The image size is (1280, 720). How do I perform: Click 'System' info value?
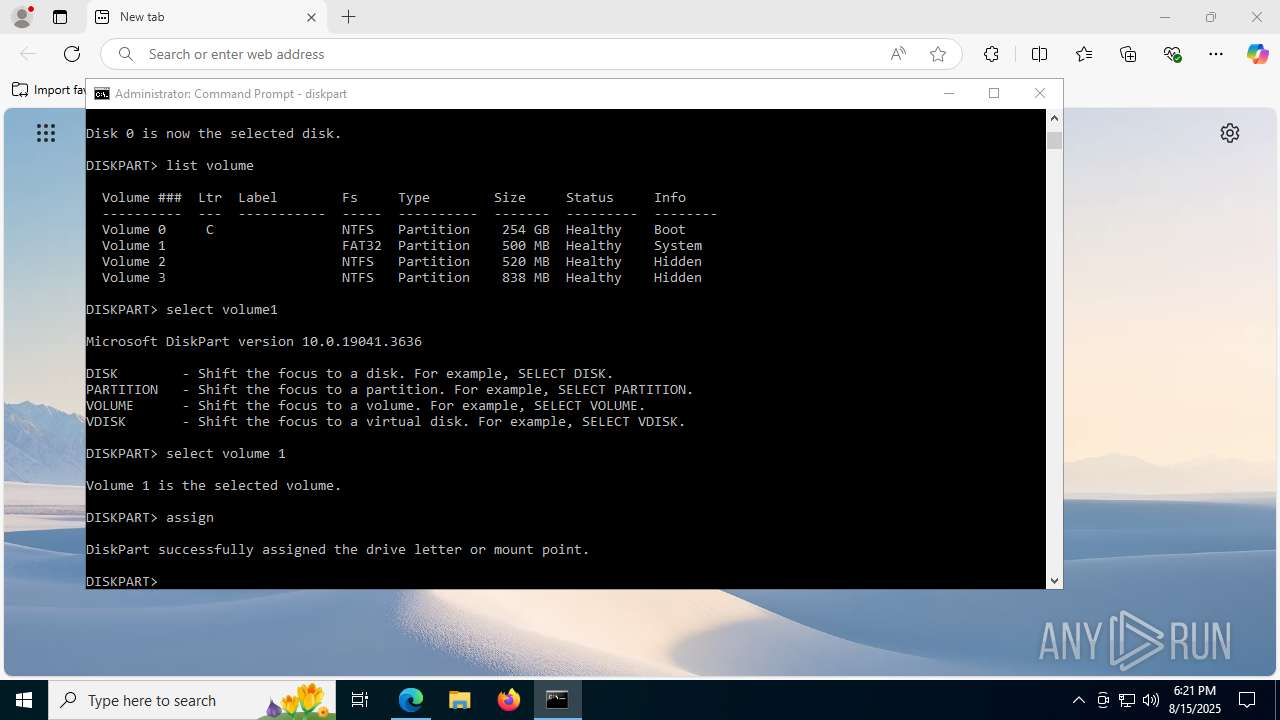(678, 245)
